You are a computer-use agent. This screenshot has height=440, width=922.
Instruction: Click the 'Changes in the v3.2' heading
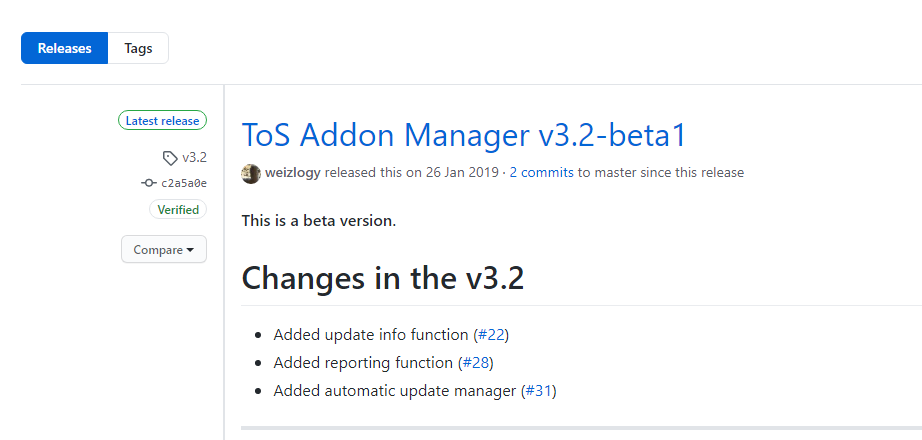click(383, 278)
